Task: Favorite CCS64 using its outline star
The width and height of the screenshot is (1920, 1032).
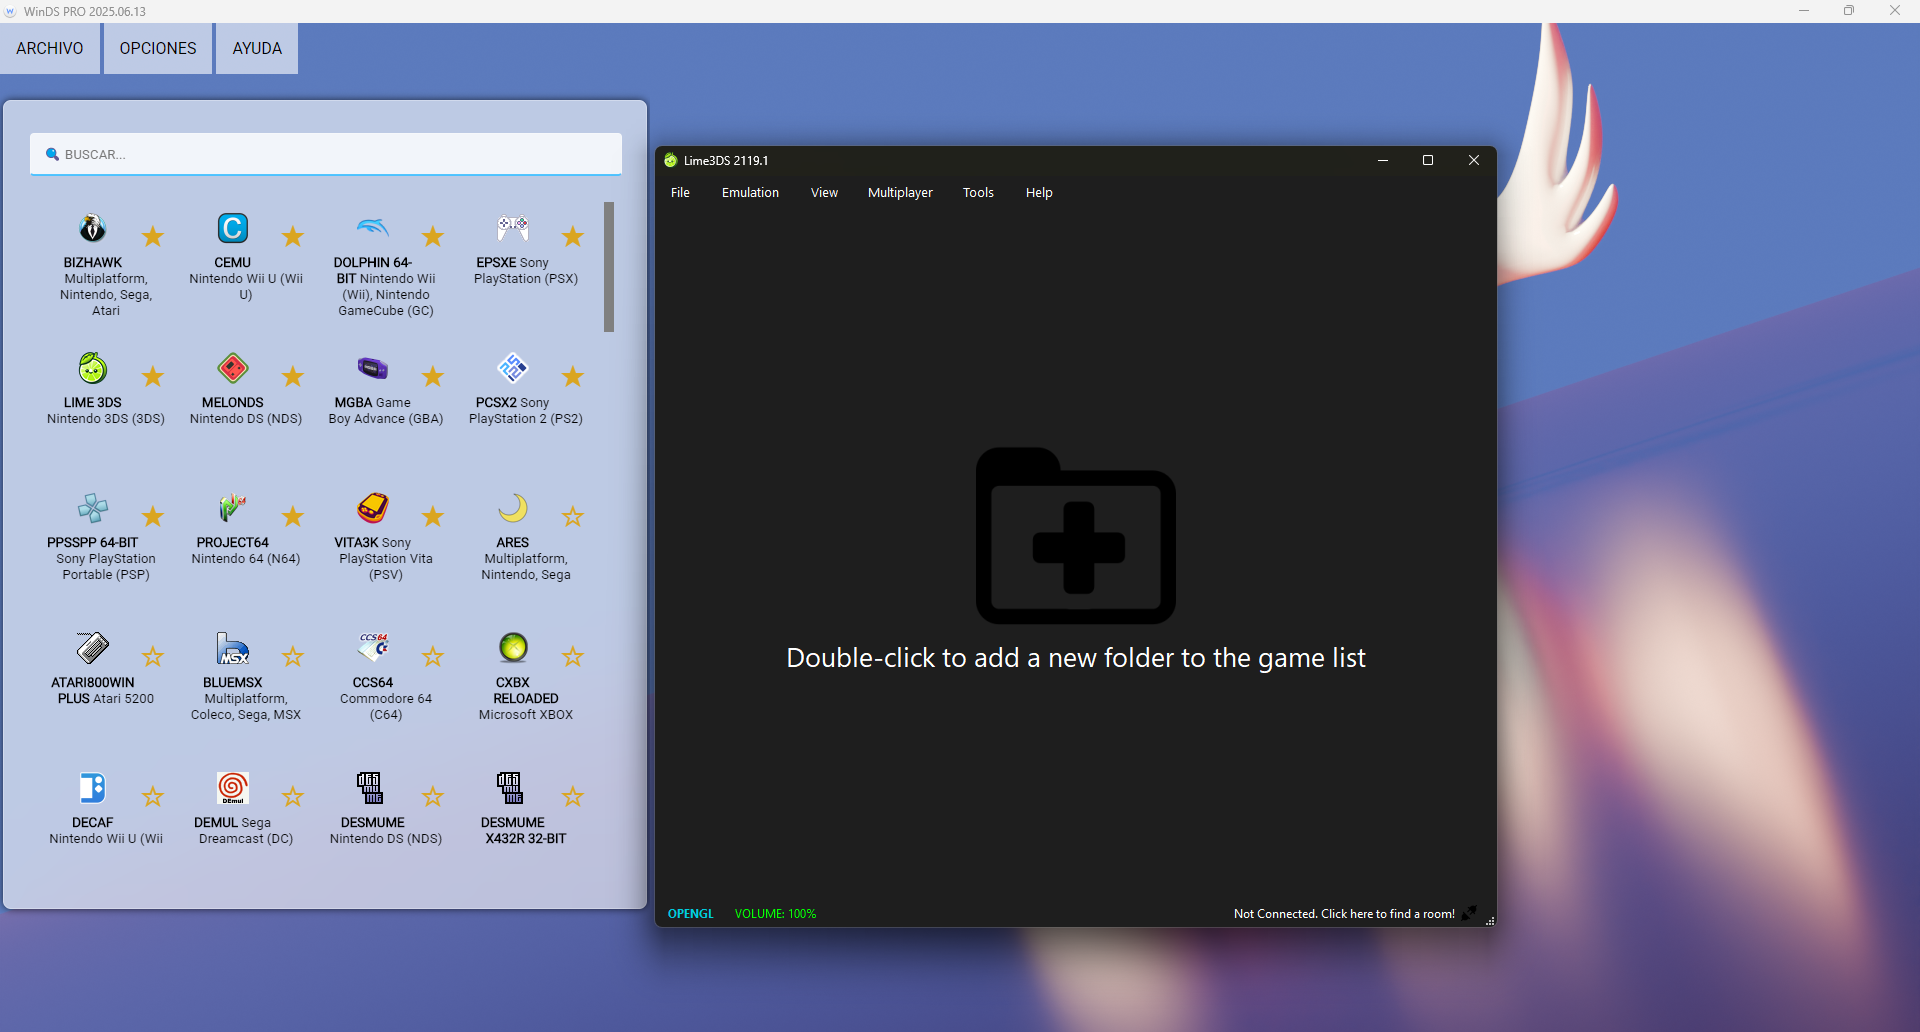Action: click(433, 656)
